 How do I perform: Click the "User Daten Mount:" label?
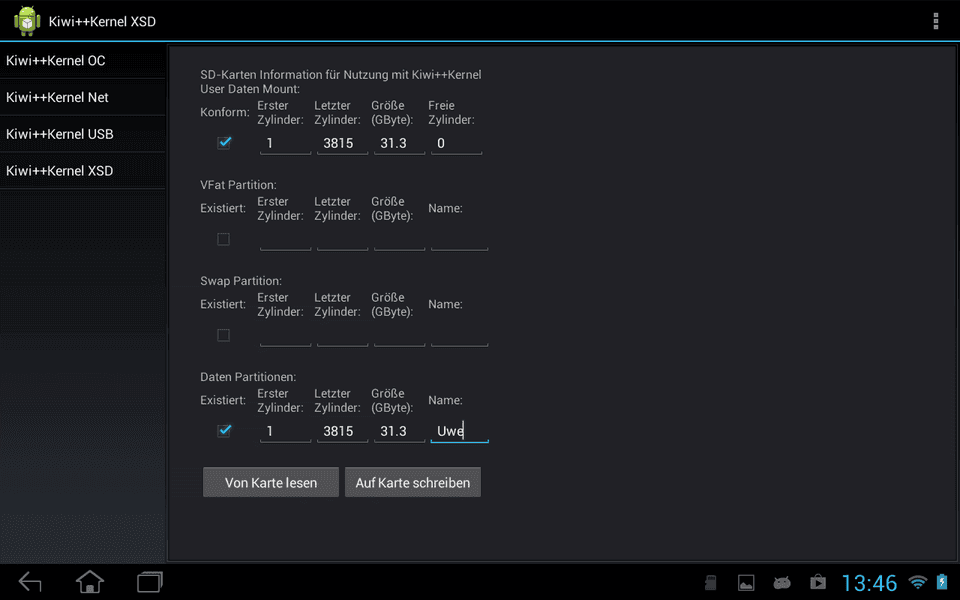click(250, 89)
